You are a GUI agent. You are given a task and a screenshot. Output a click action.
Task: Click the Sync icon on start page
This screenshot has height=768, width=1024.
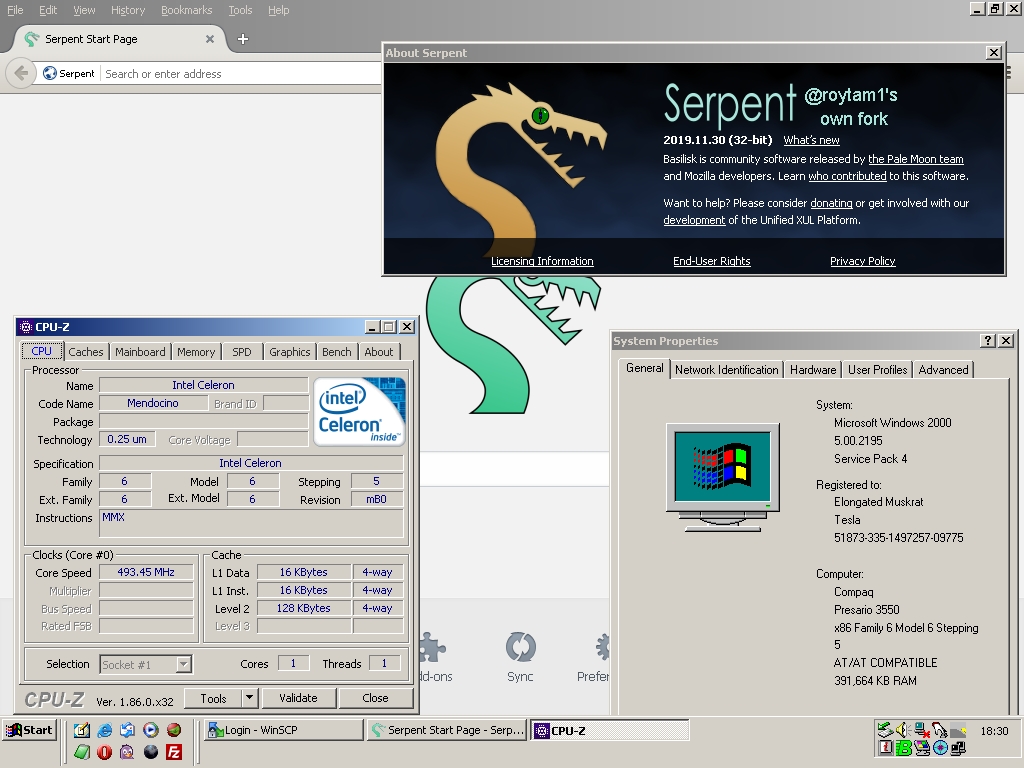(520, 648)
